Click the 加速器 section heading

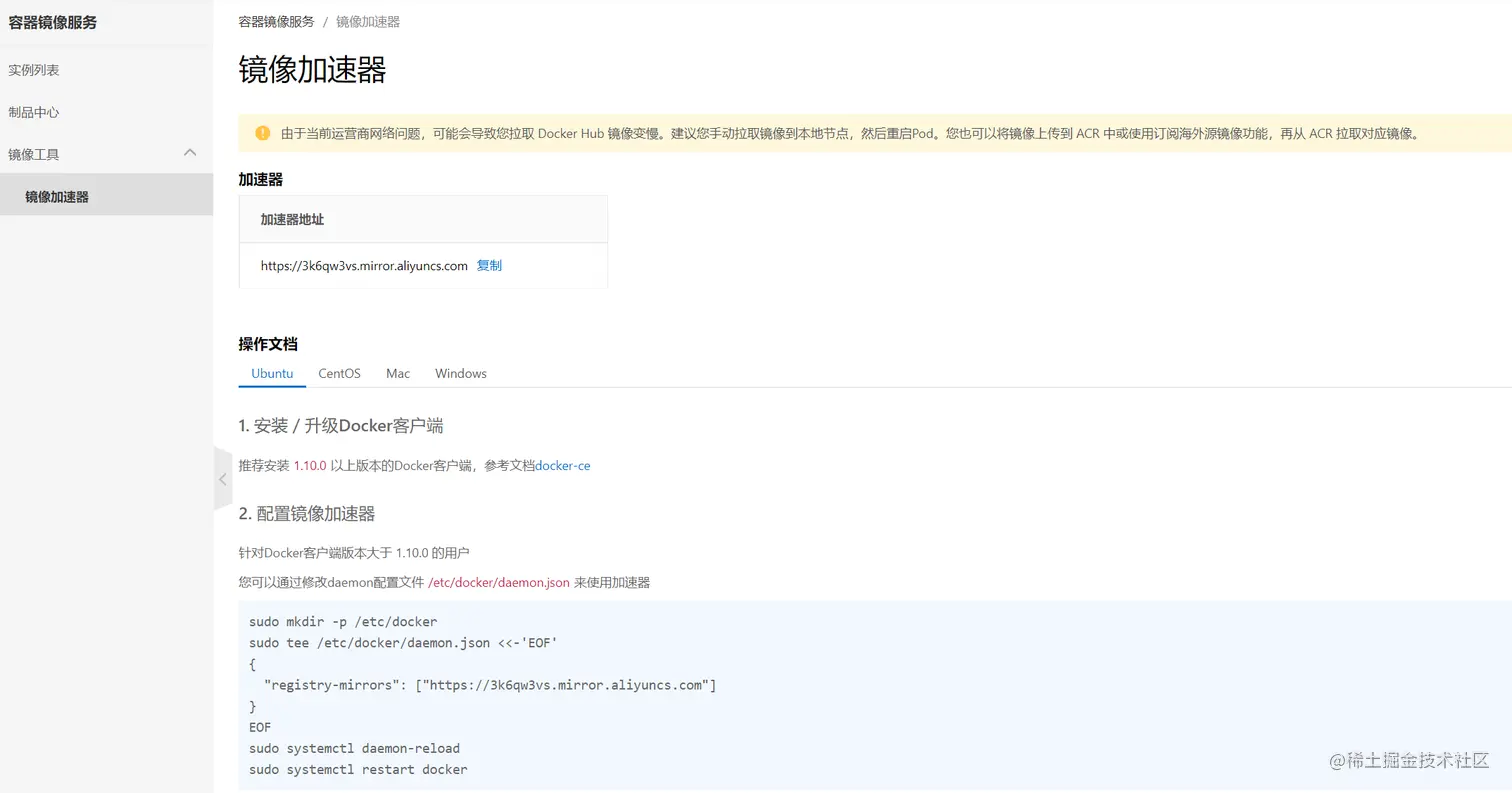260,179
